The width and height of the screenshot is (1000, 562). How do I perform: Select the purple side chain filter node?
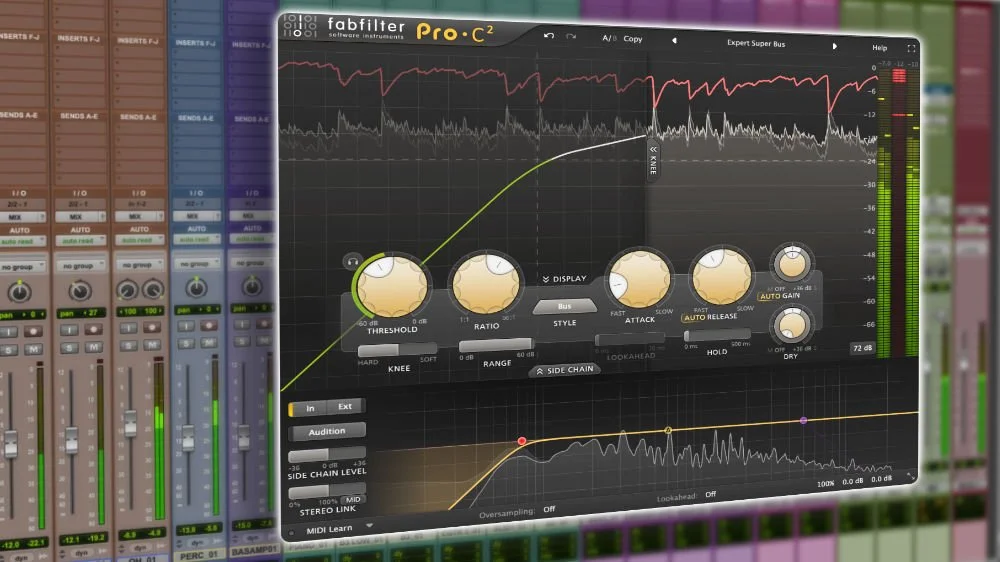(x=803, y=421)
